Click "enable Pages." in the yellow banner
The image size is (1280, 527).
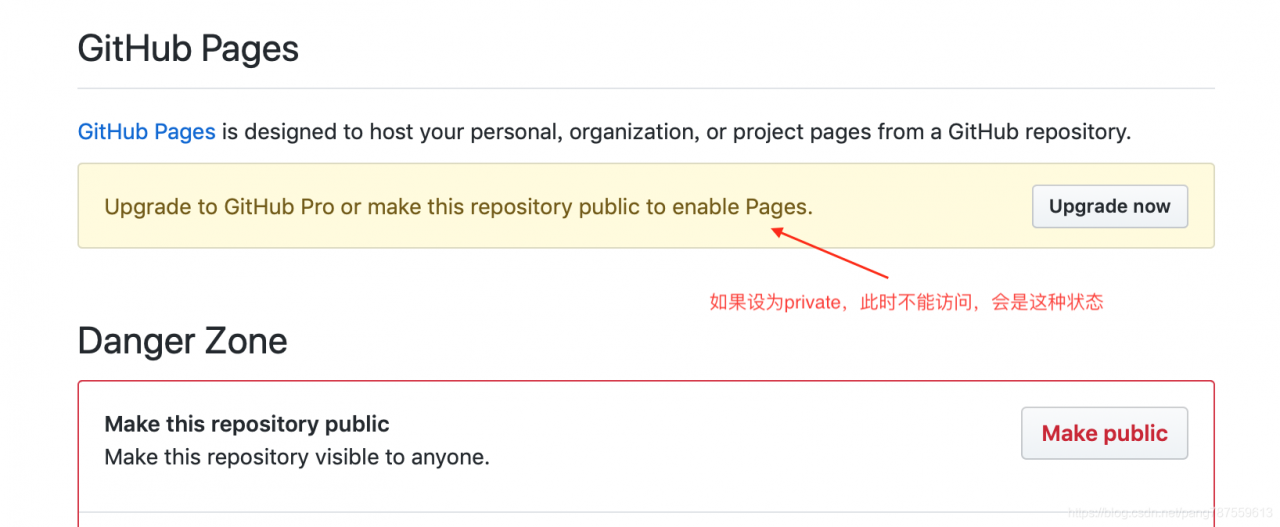coord(742,207)
